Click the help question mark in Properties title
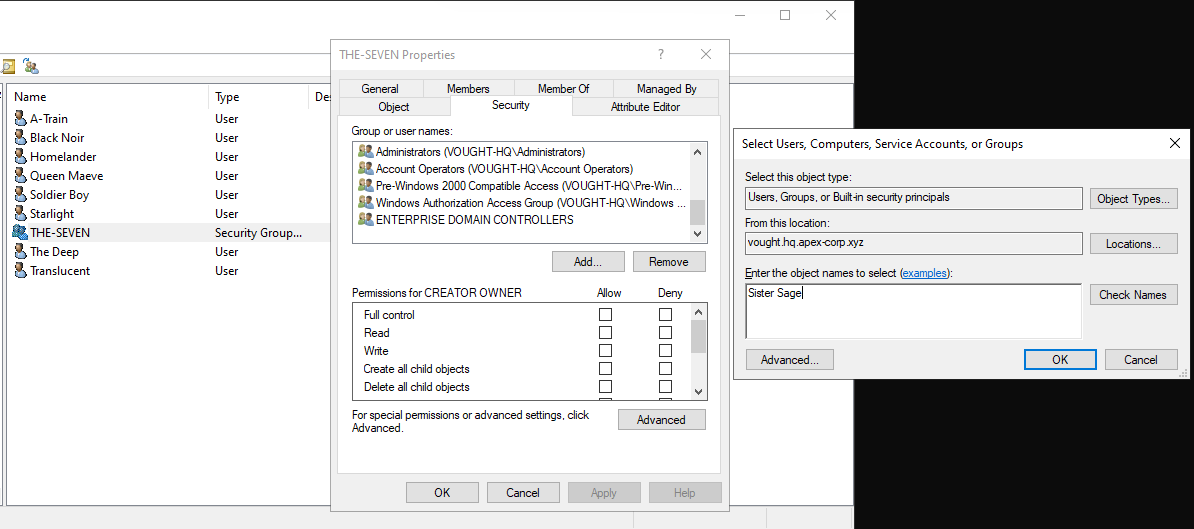 (660, 54)
